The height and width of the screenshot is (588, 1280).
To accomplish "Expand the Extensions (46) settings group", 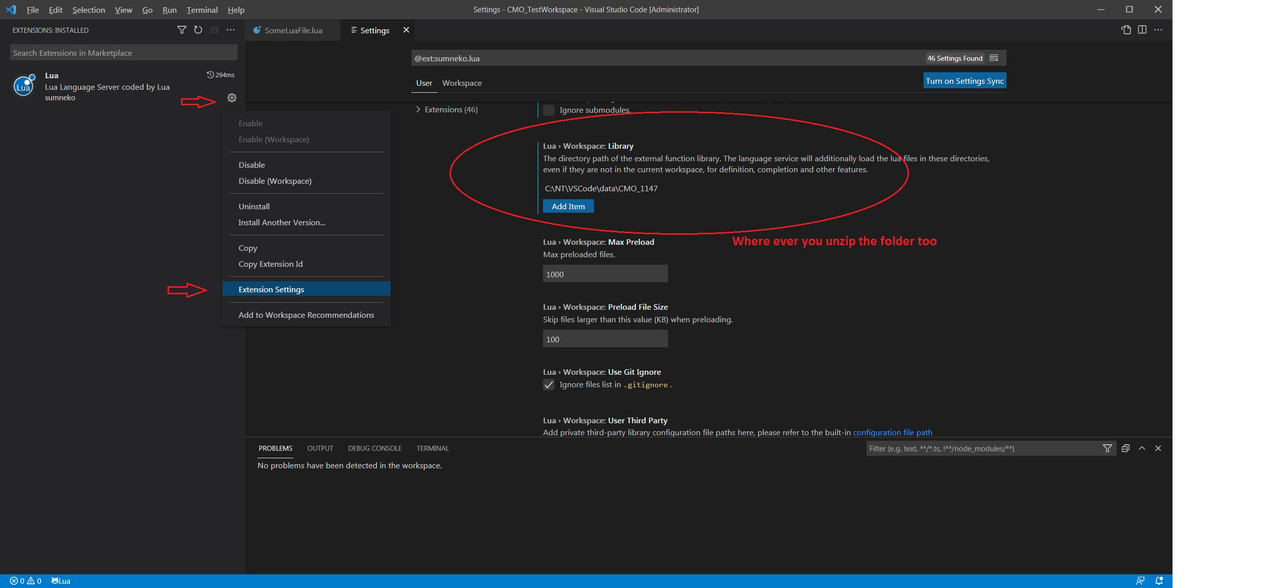I will [x=447, y=109].
